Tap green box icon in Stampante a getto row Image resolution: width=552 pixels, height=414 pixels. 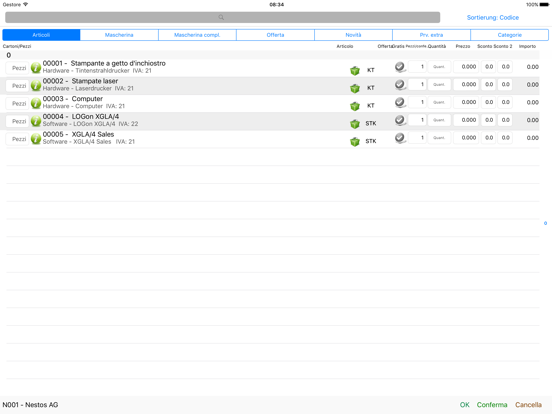355,70
